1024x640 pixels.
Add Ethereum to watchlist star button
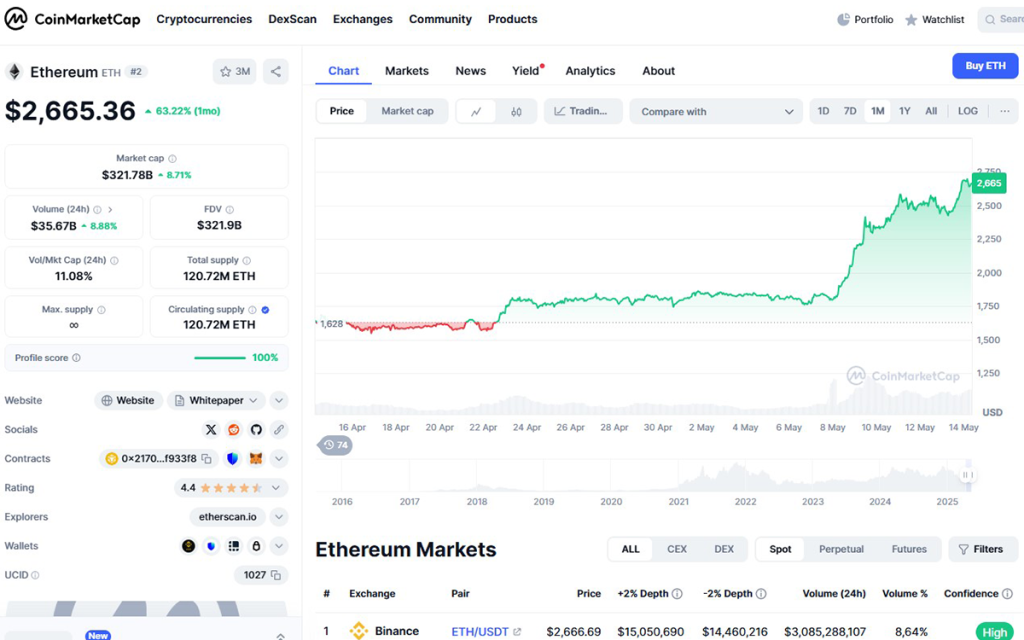coord(234,71)
